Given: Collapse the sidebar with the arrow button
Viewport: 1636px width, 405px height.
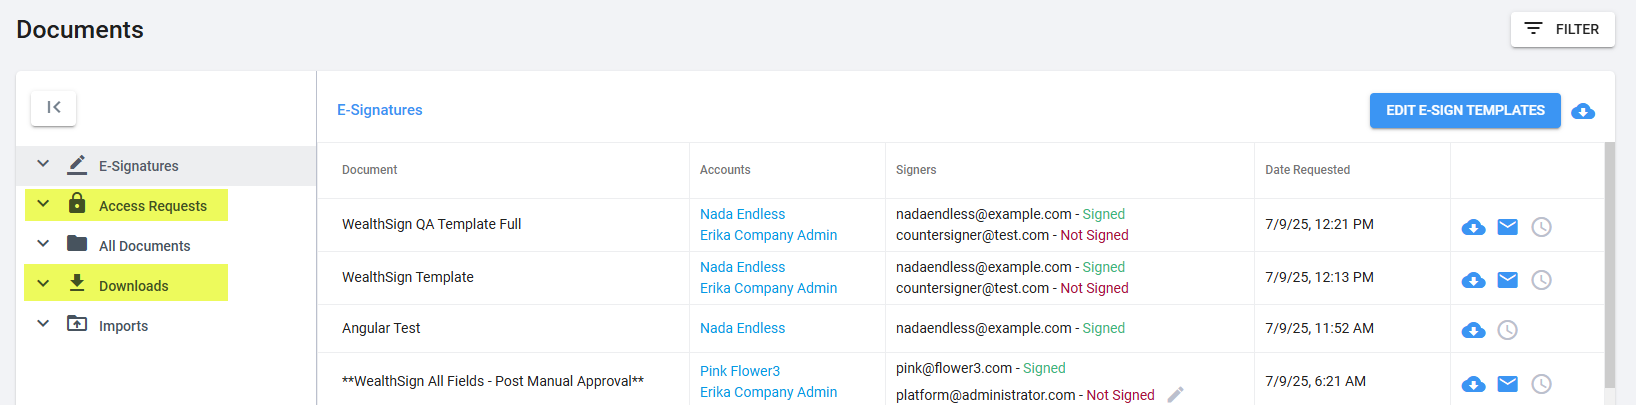Looking at the screenshot, I should pos(54,108).
